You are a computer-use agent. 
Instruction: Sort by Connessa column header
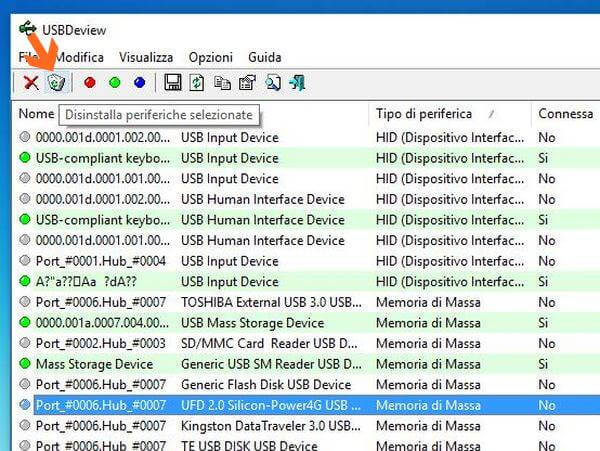[566, 114]
